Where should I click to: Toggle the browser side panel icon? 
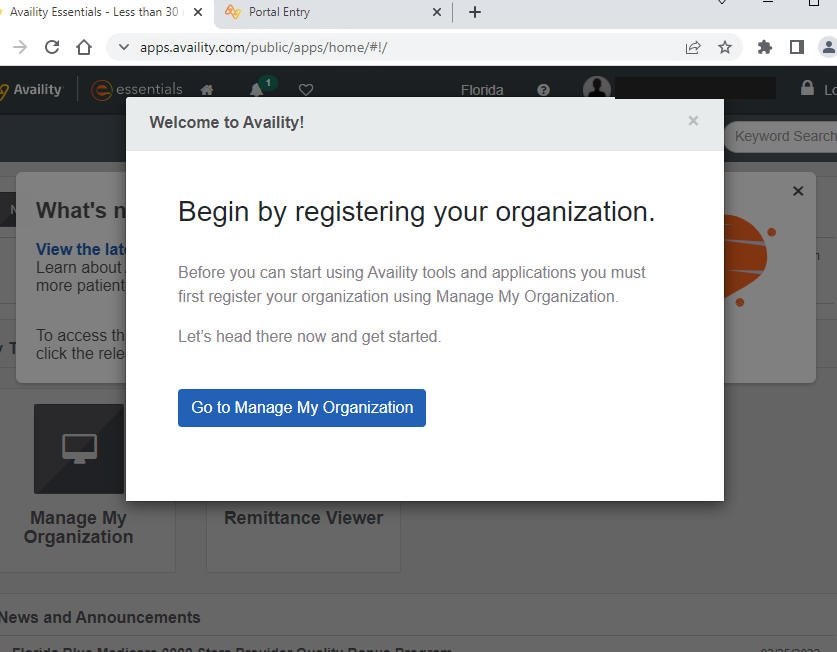(x=796, y=48)
